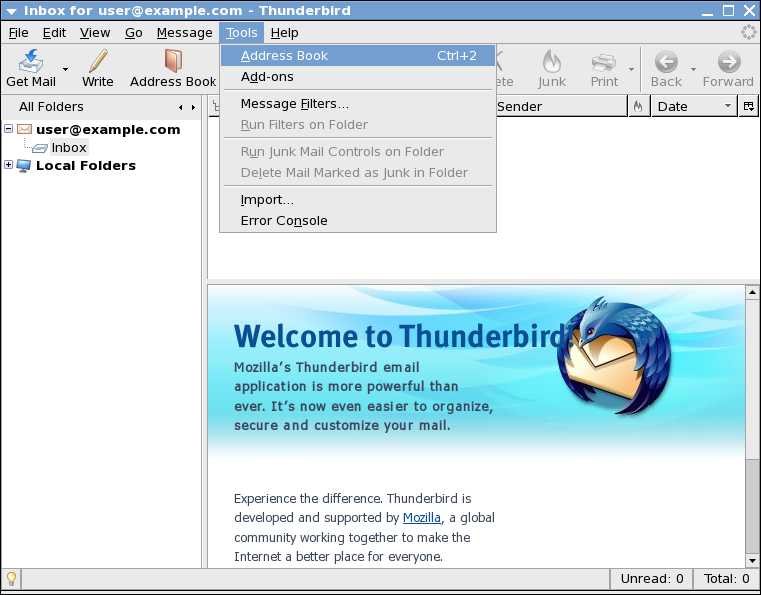Screen dimensions: 761x595
Task: Open the Get Mail dropdown arrow
Action: pos(66,69)
